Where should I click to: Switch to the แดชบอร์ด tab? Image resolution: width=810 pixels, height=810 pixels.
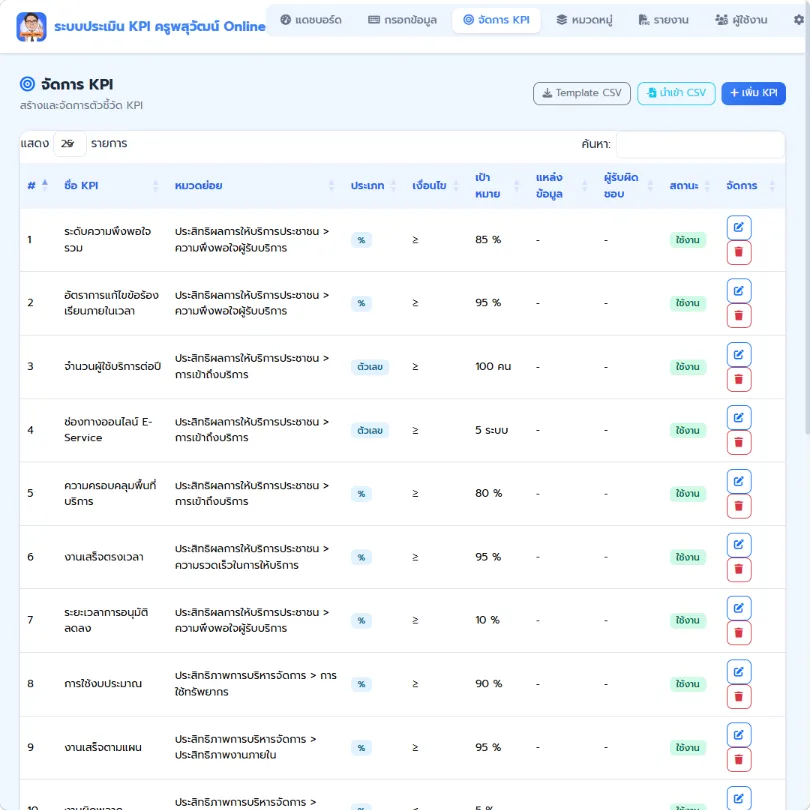[x=311, y=20]
